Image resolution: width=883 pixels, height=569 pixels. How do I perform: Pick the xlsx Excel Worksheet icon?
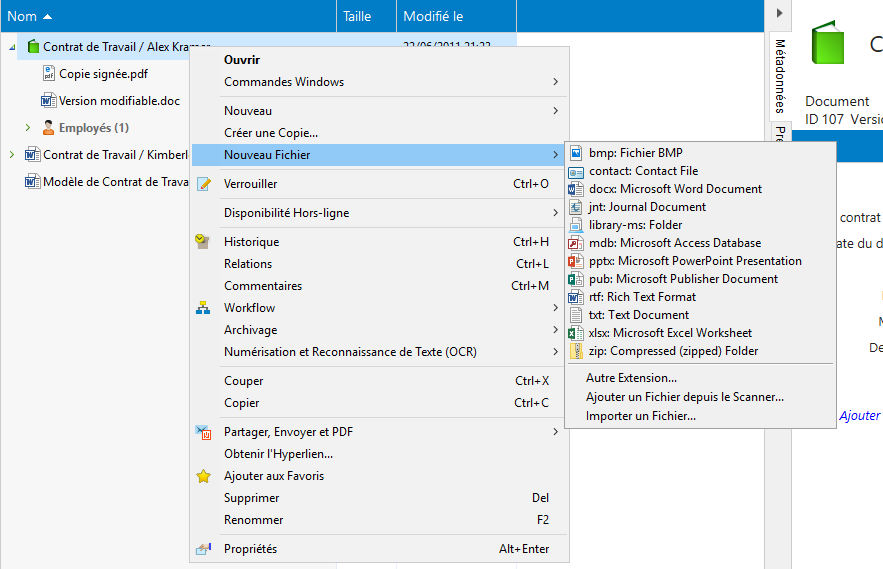pyautogui.click(x=575, y=333)
